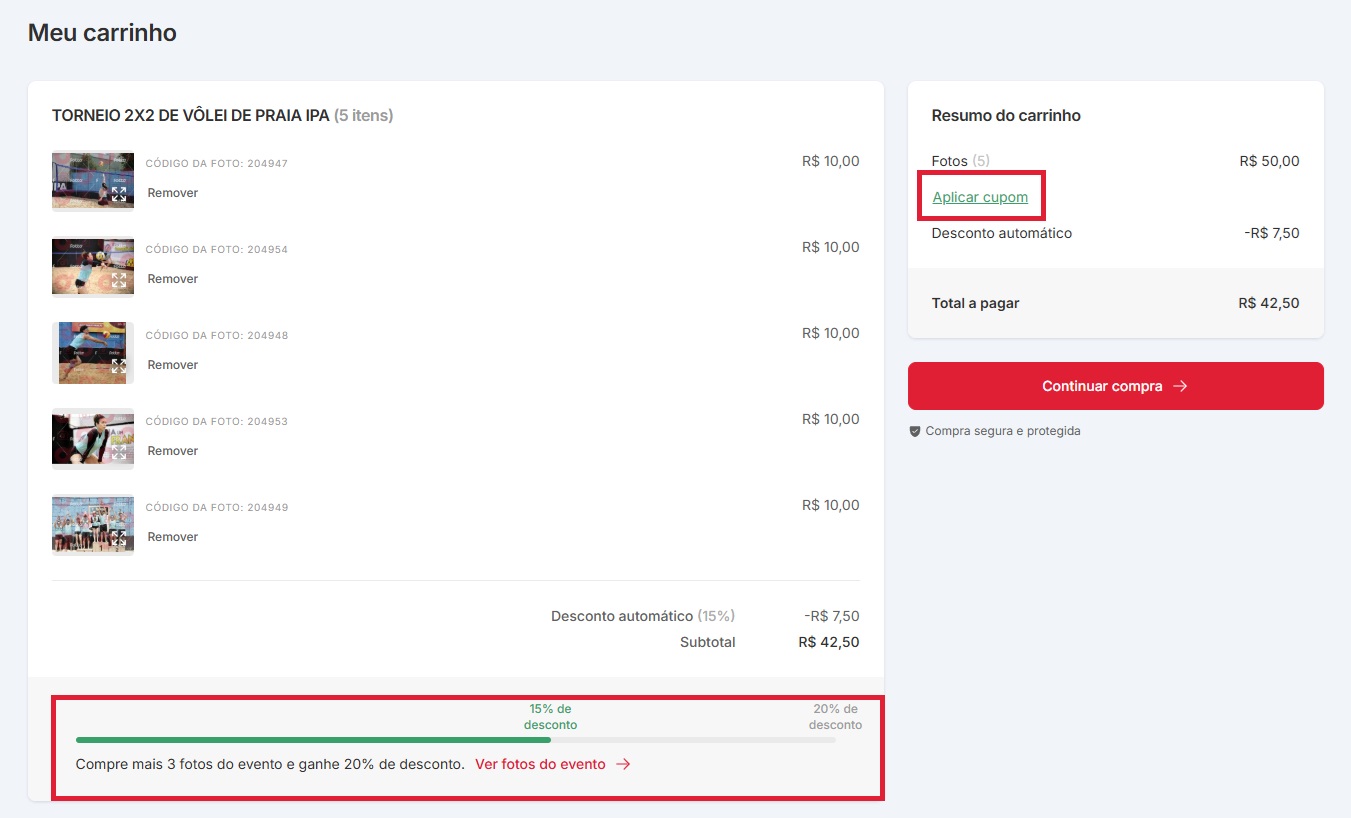The width and height of the screenshot is (1351, 818).
Task: Click CÓDIGO DA FOTO: 204949 label
Action: pos(217,507)
